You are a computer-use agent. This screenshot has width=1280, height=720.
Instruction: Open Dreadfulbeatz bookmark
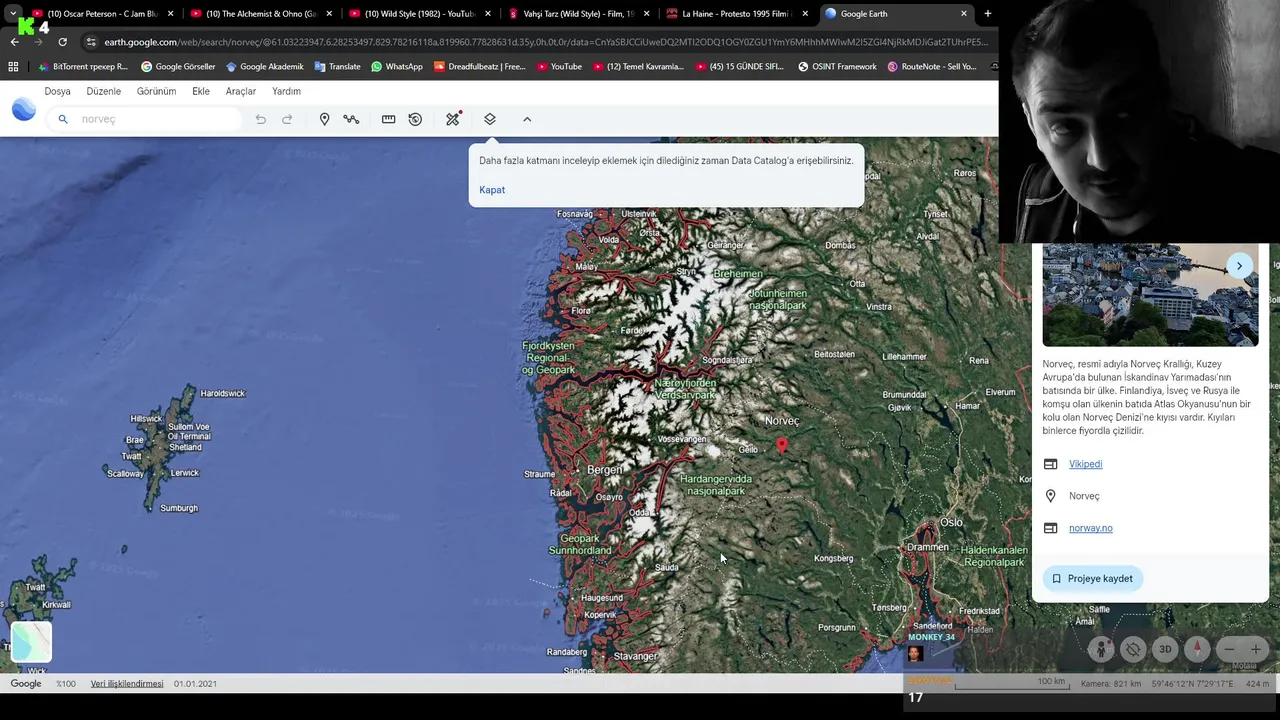(x=479, y=67)
